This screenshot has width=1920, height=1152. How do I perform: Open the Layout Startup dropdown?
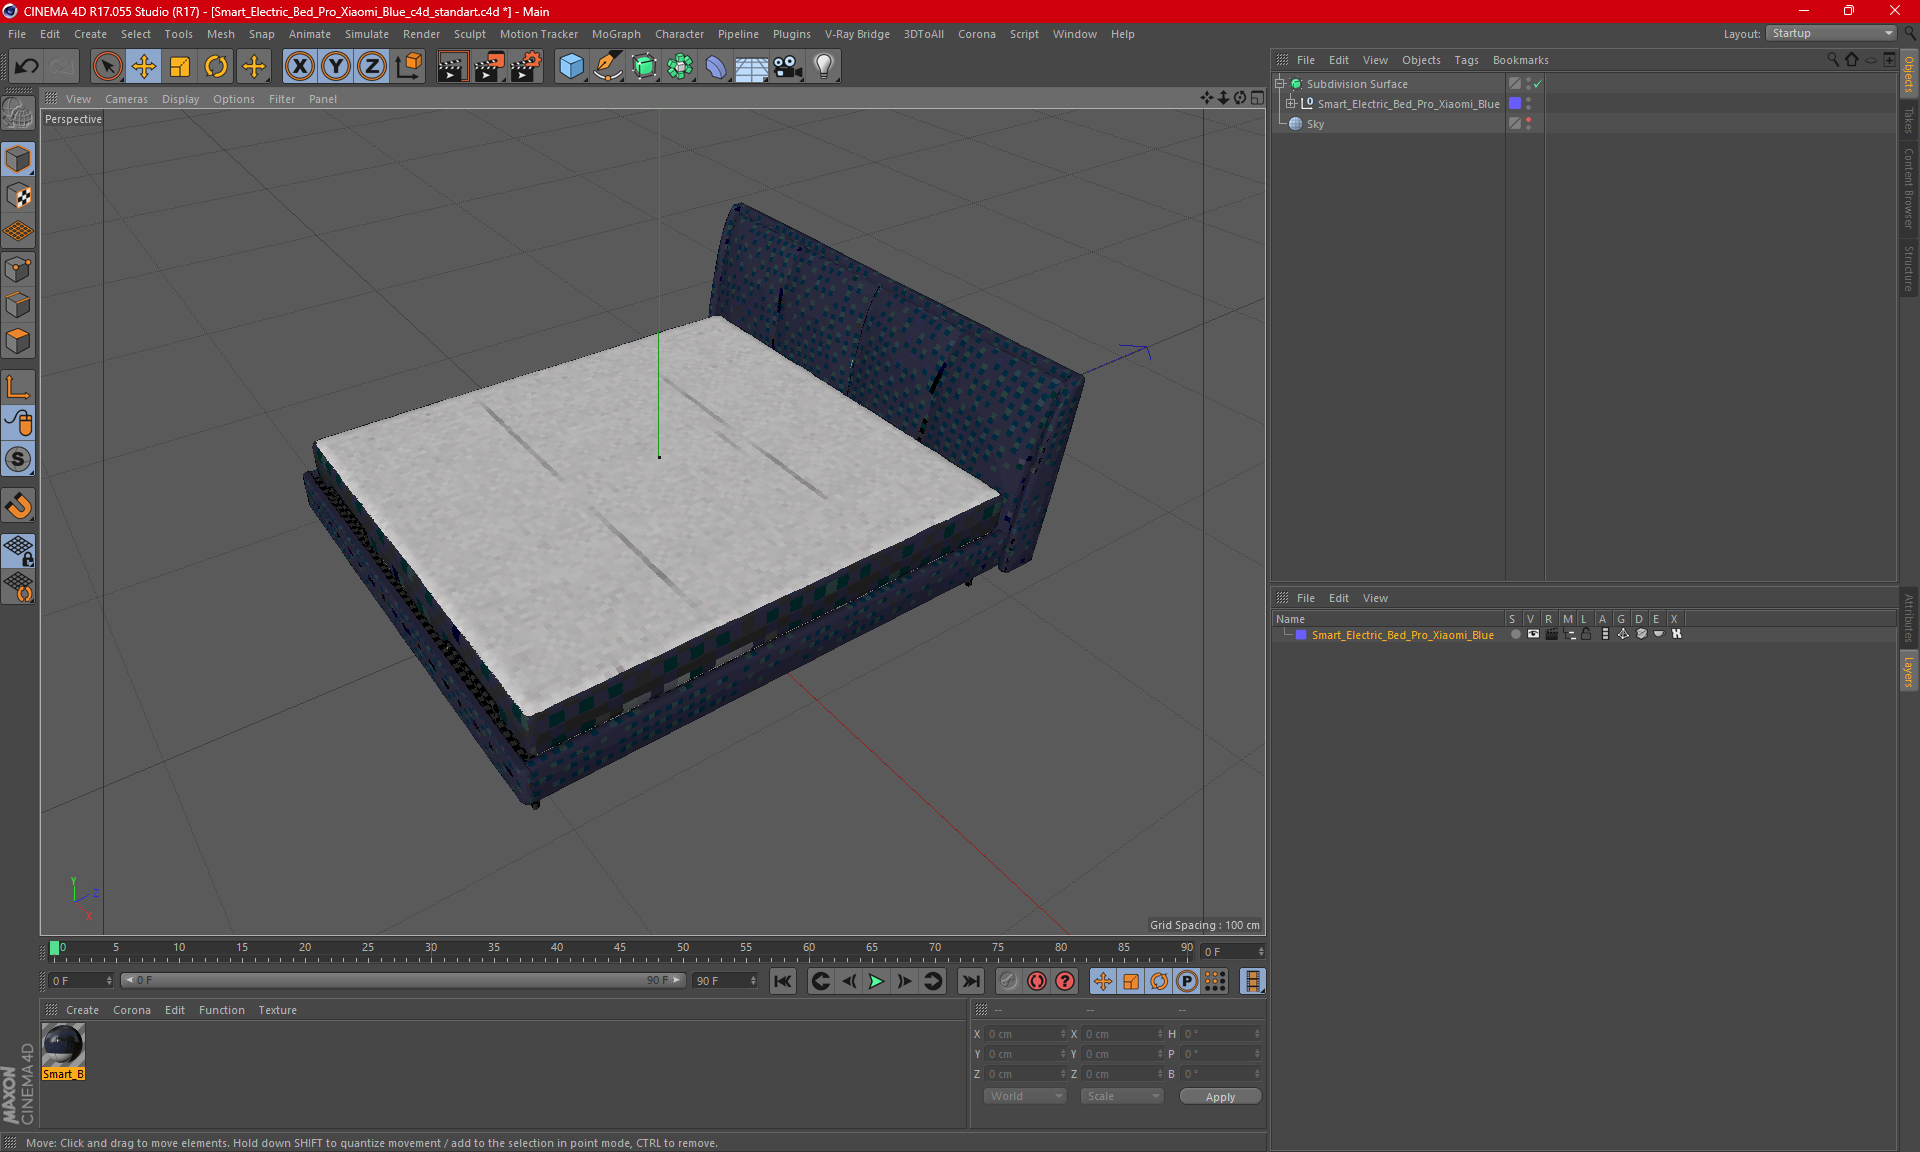click(1832, 33)
